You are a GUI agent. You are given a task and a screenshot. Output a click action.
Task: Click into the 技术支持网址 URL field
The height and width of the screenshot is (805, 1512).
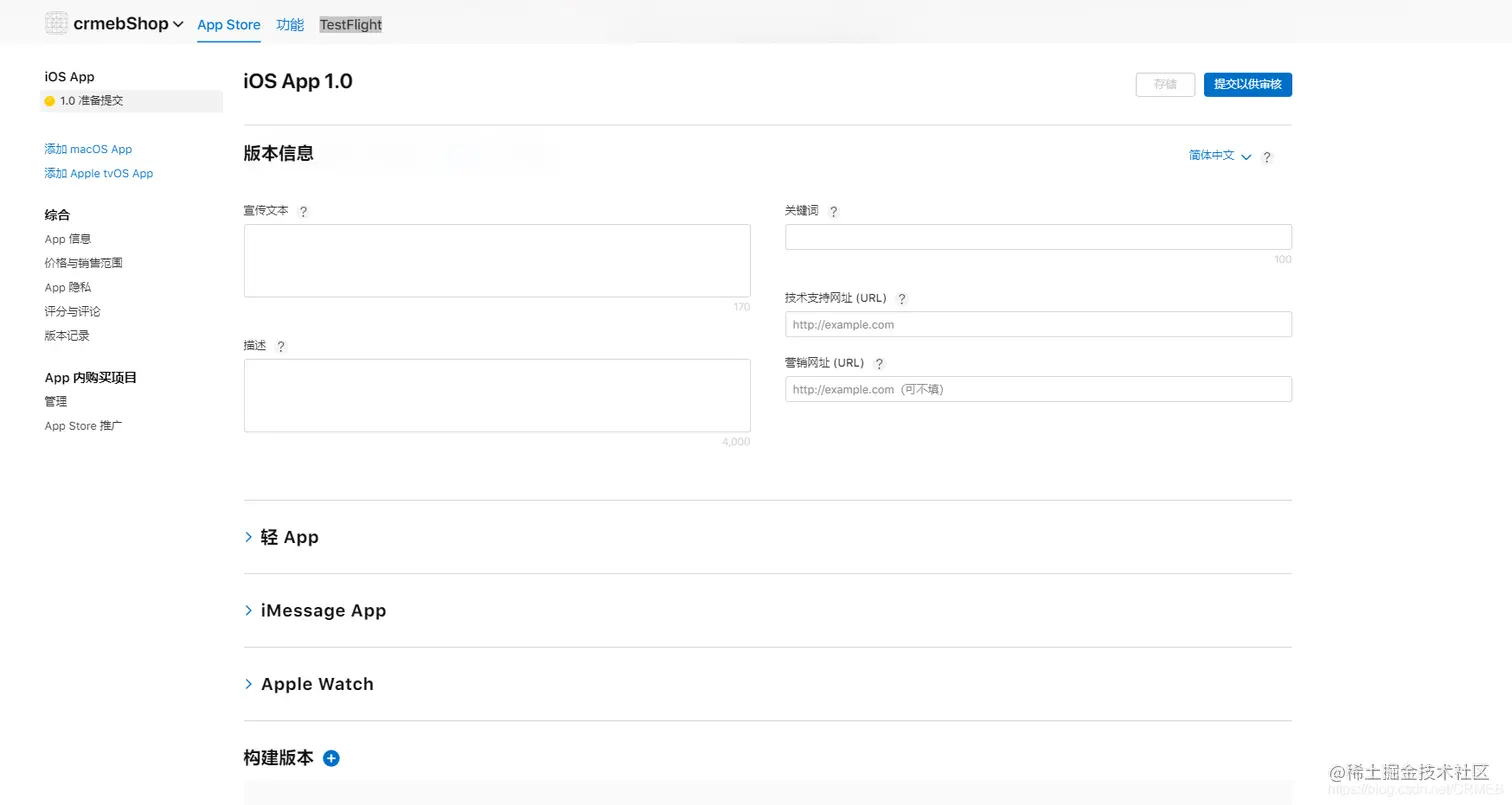[1038, 324]
